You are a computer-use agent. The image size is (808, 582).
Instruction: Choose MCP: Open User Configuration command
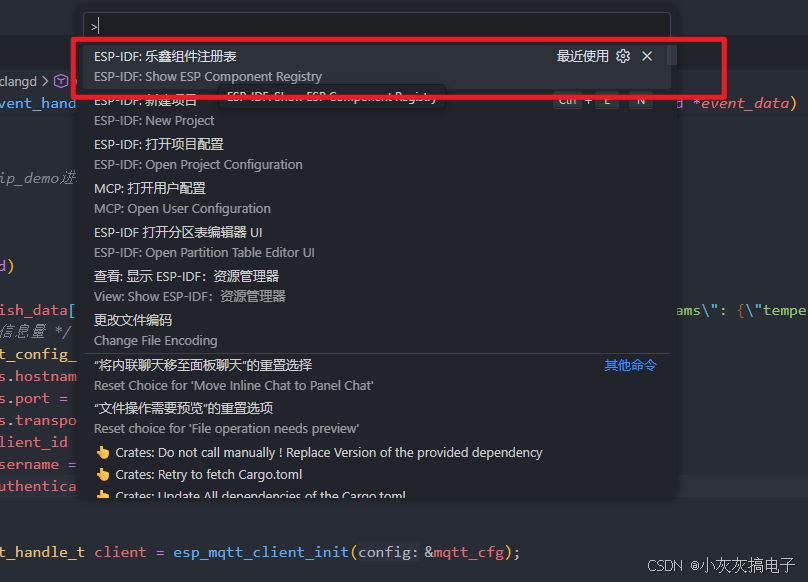pos(377,198)
